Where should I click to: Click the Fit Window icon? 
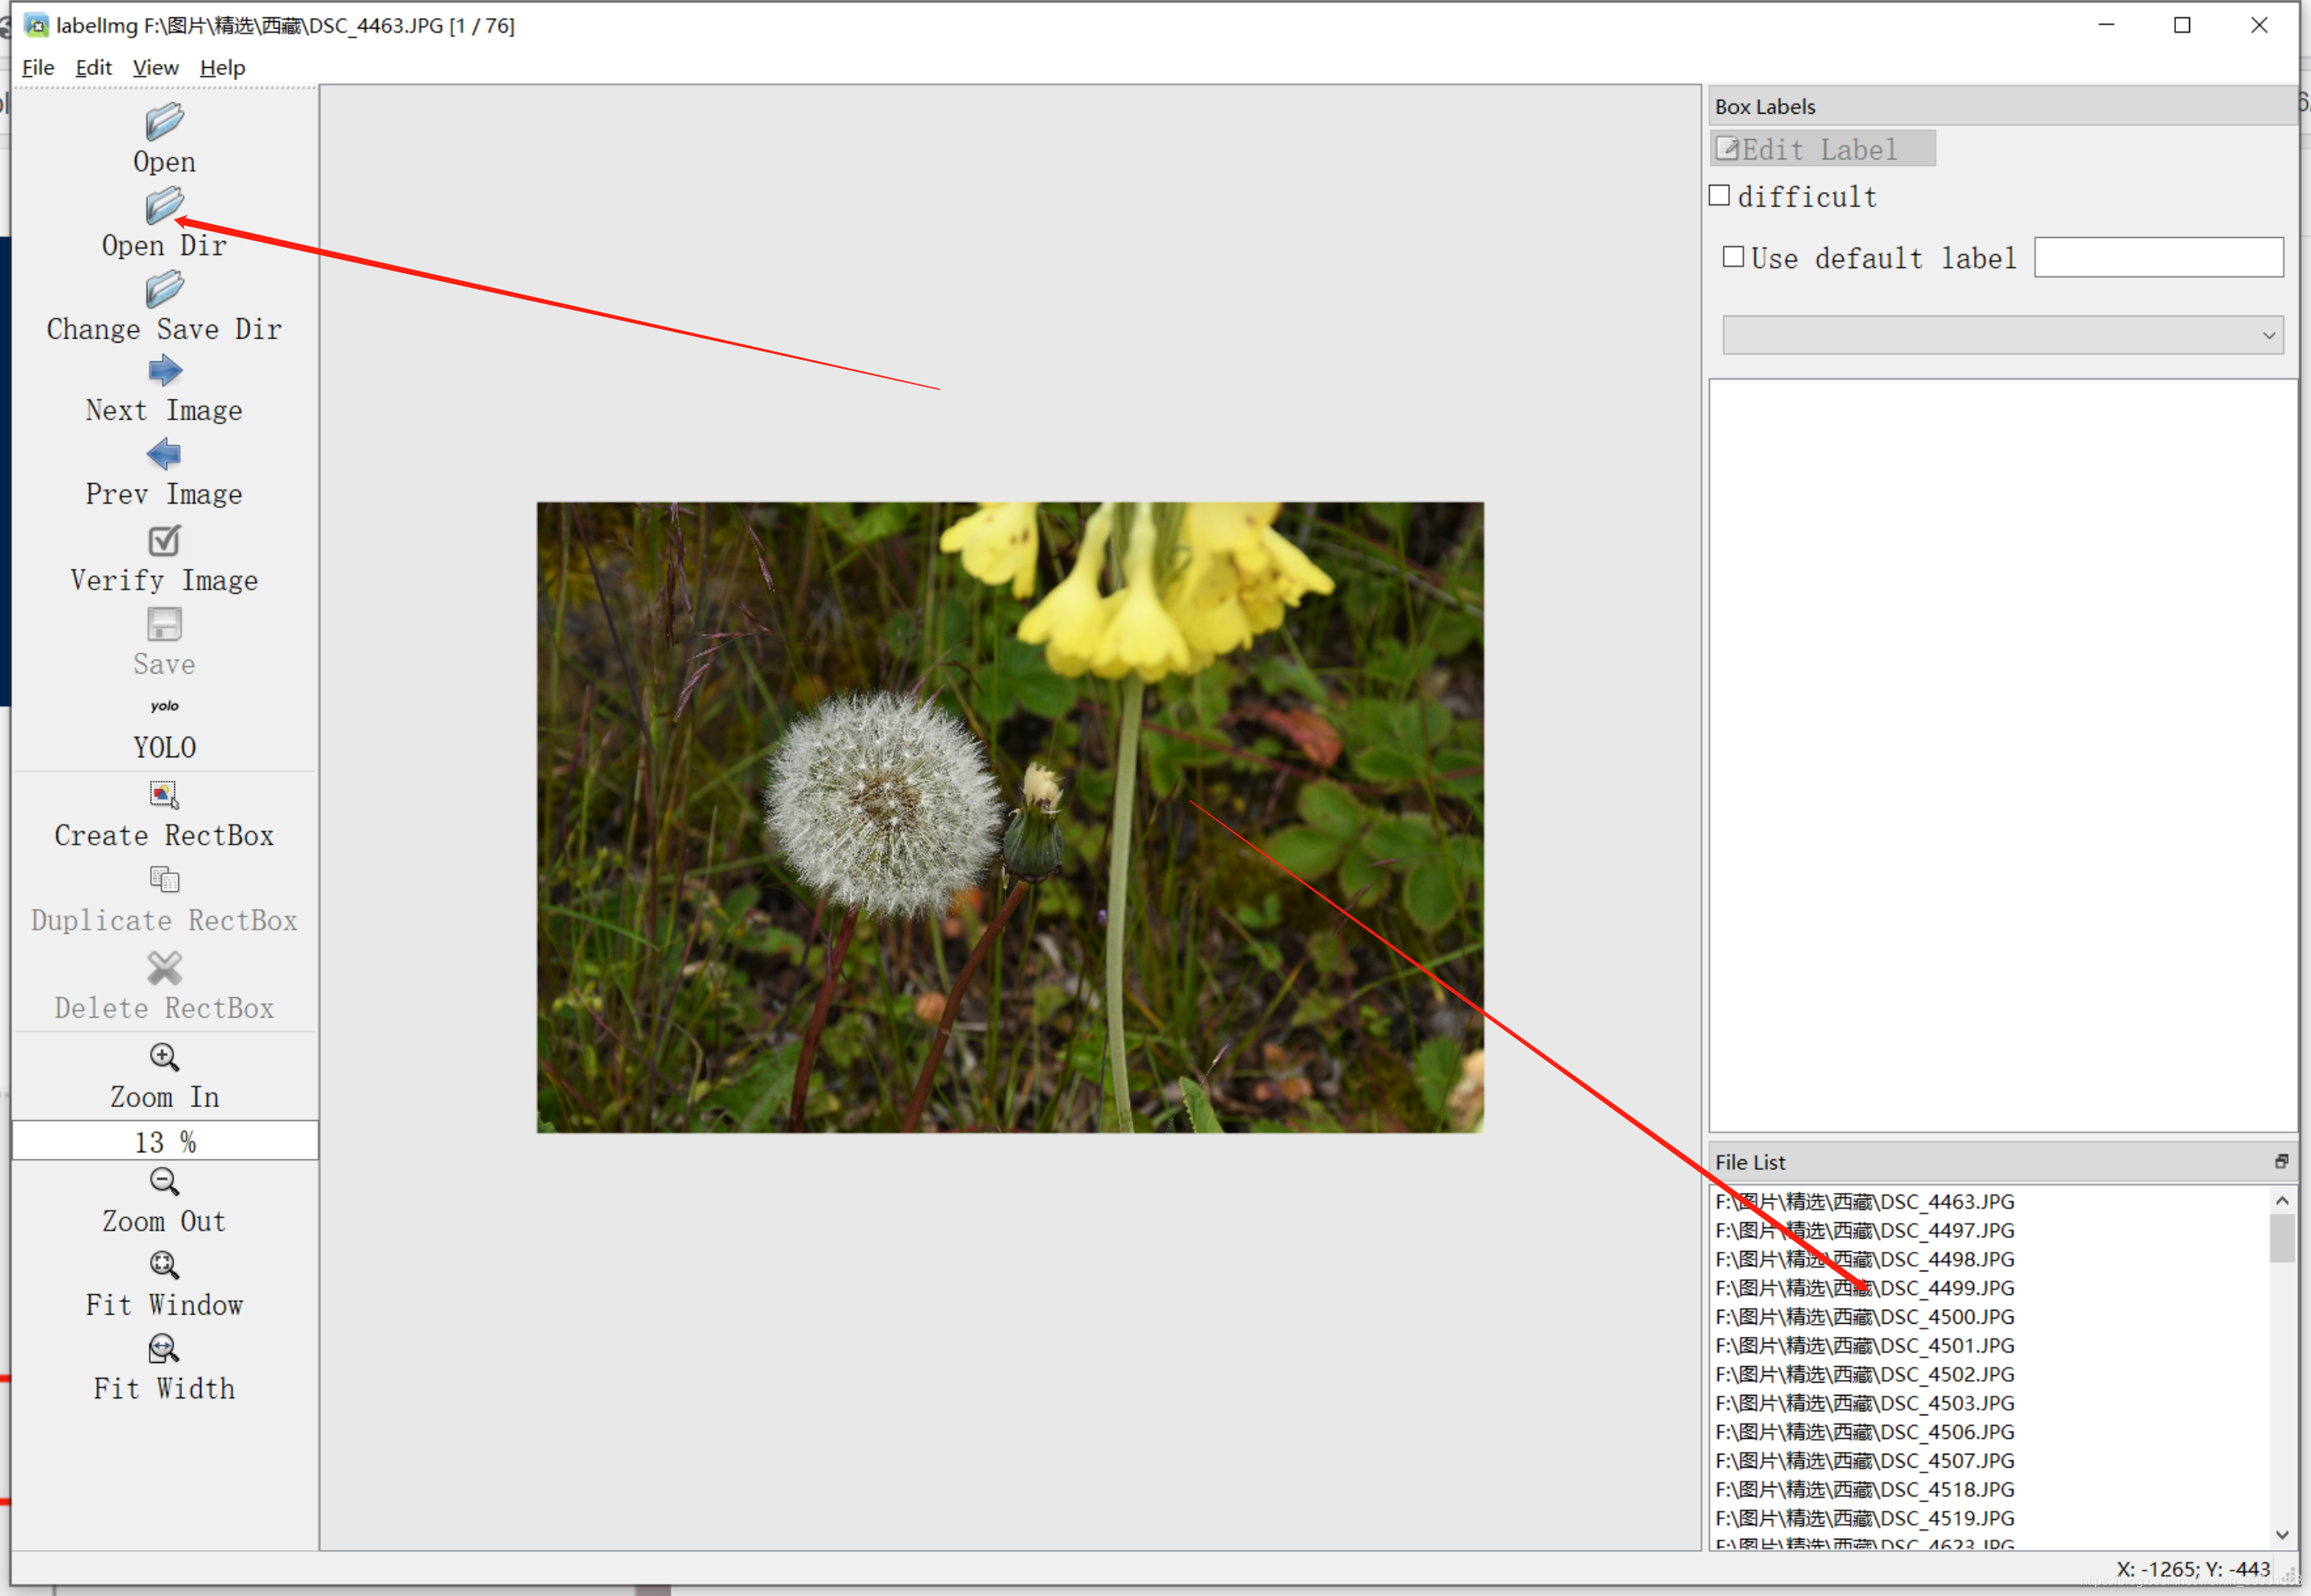click(164, 1265)
